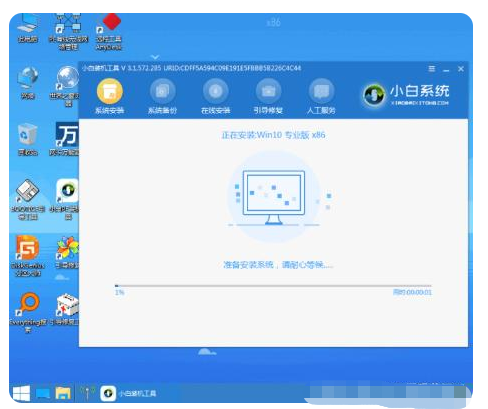Click the 正在安装:Win10 专业版 x86 heading
Image resolution: width=488 pixels, height=409 pixels.
coord(273,135)
